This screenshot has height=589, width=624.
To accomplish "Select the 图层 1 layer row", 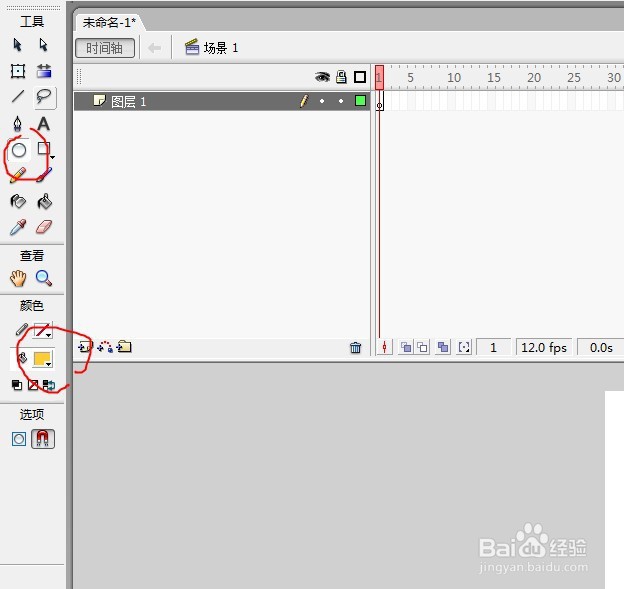I will [222, 101].
